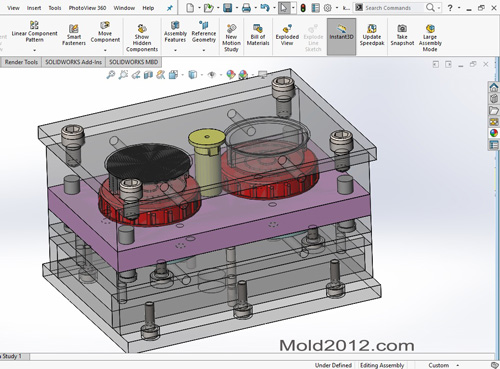
Task: Open the Smart Fasteners tool
Action: tap(74, 34)
